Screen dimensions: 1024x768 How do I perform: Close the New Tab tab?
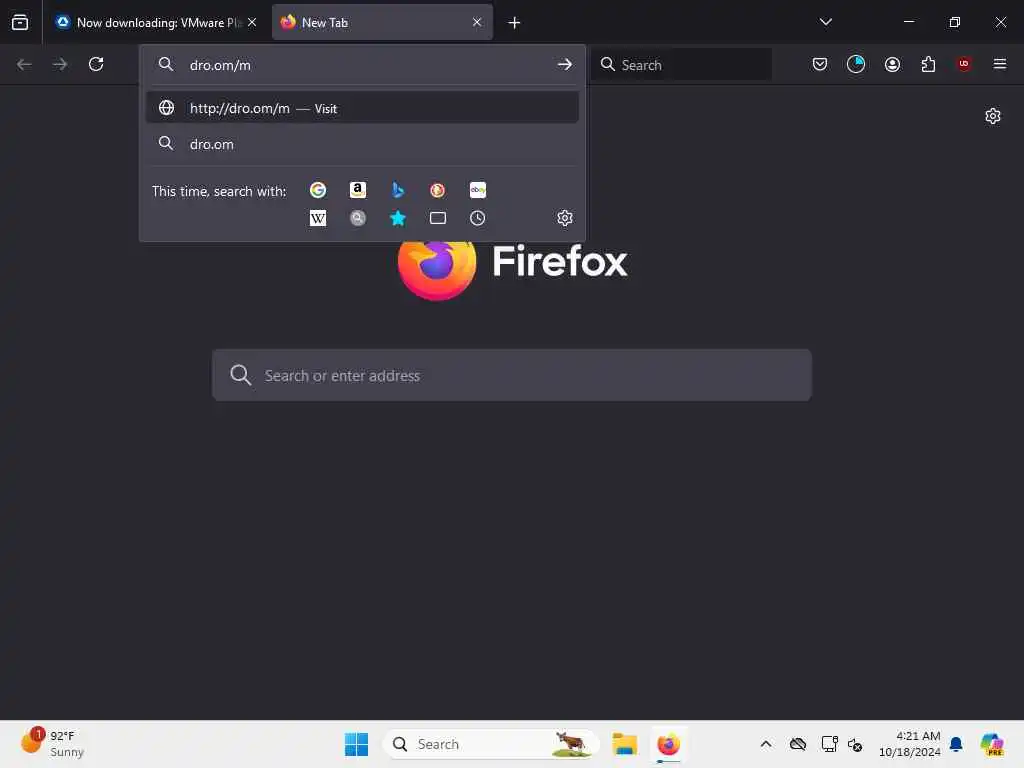[x=477, y=22]
